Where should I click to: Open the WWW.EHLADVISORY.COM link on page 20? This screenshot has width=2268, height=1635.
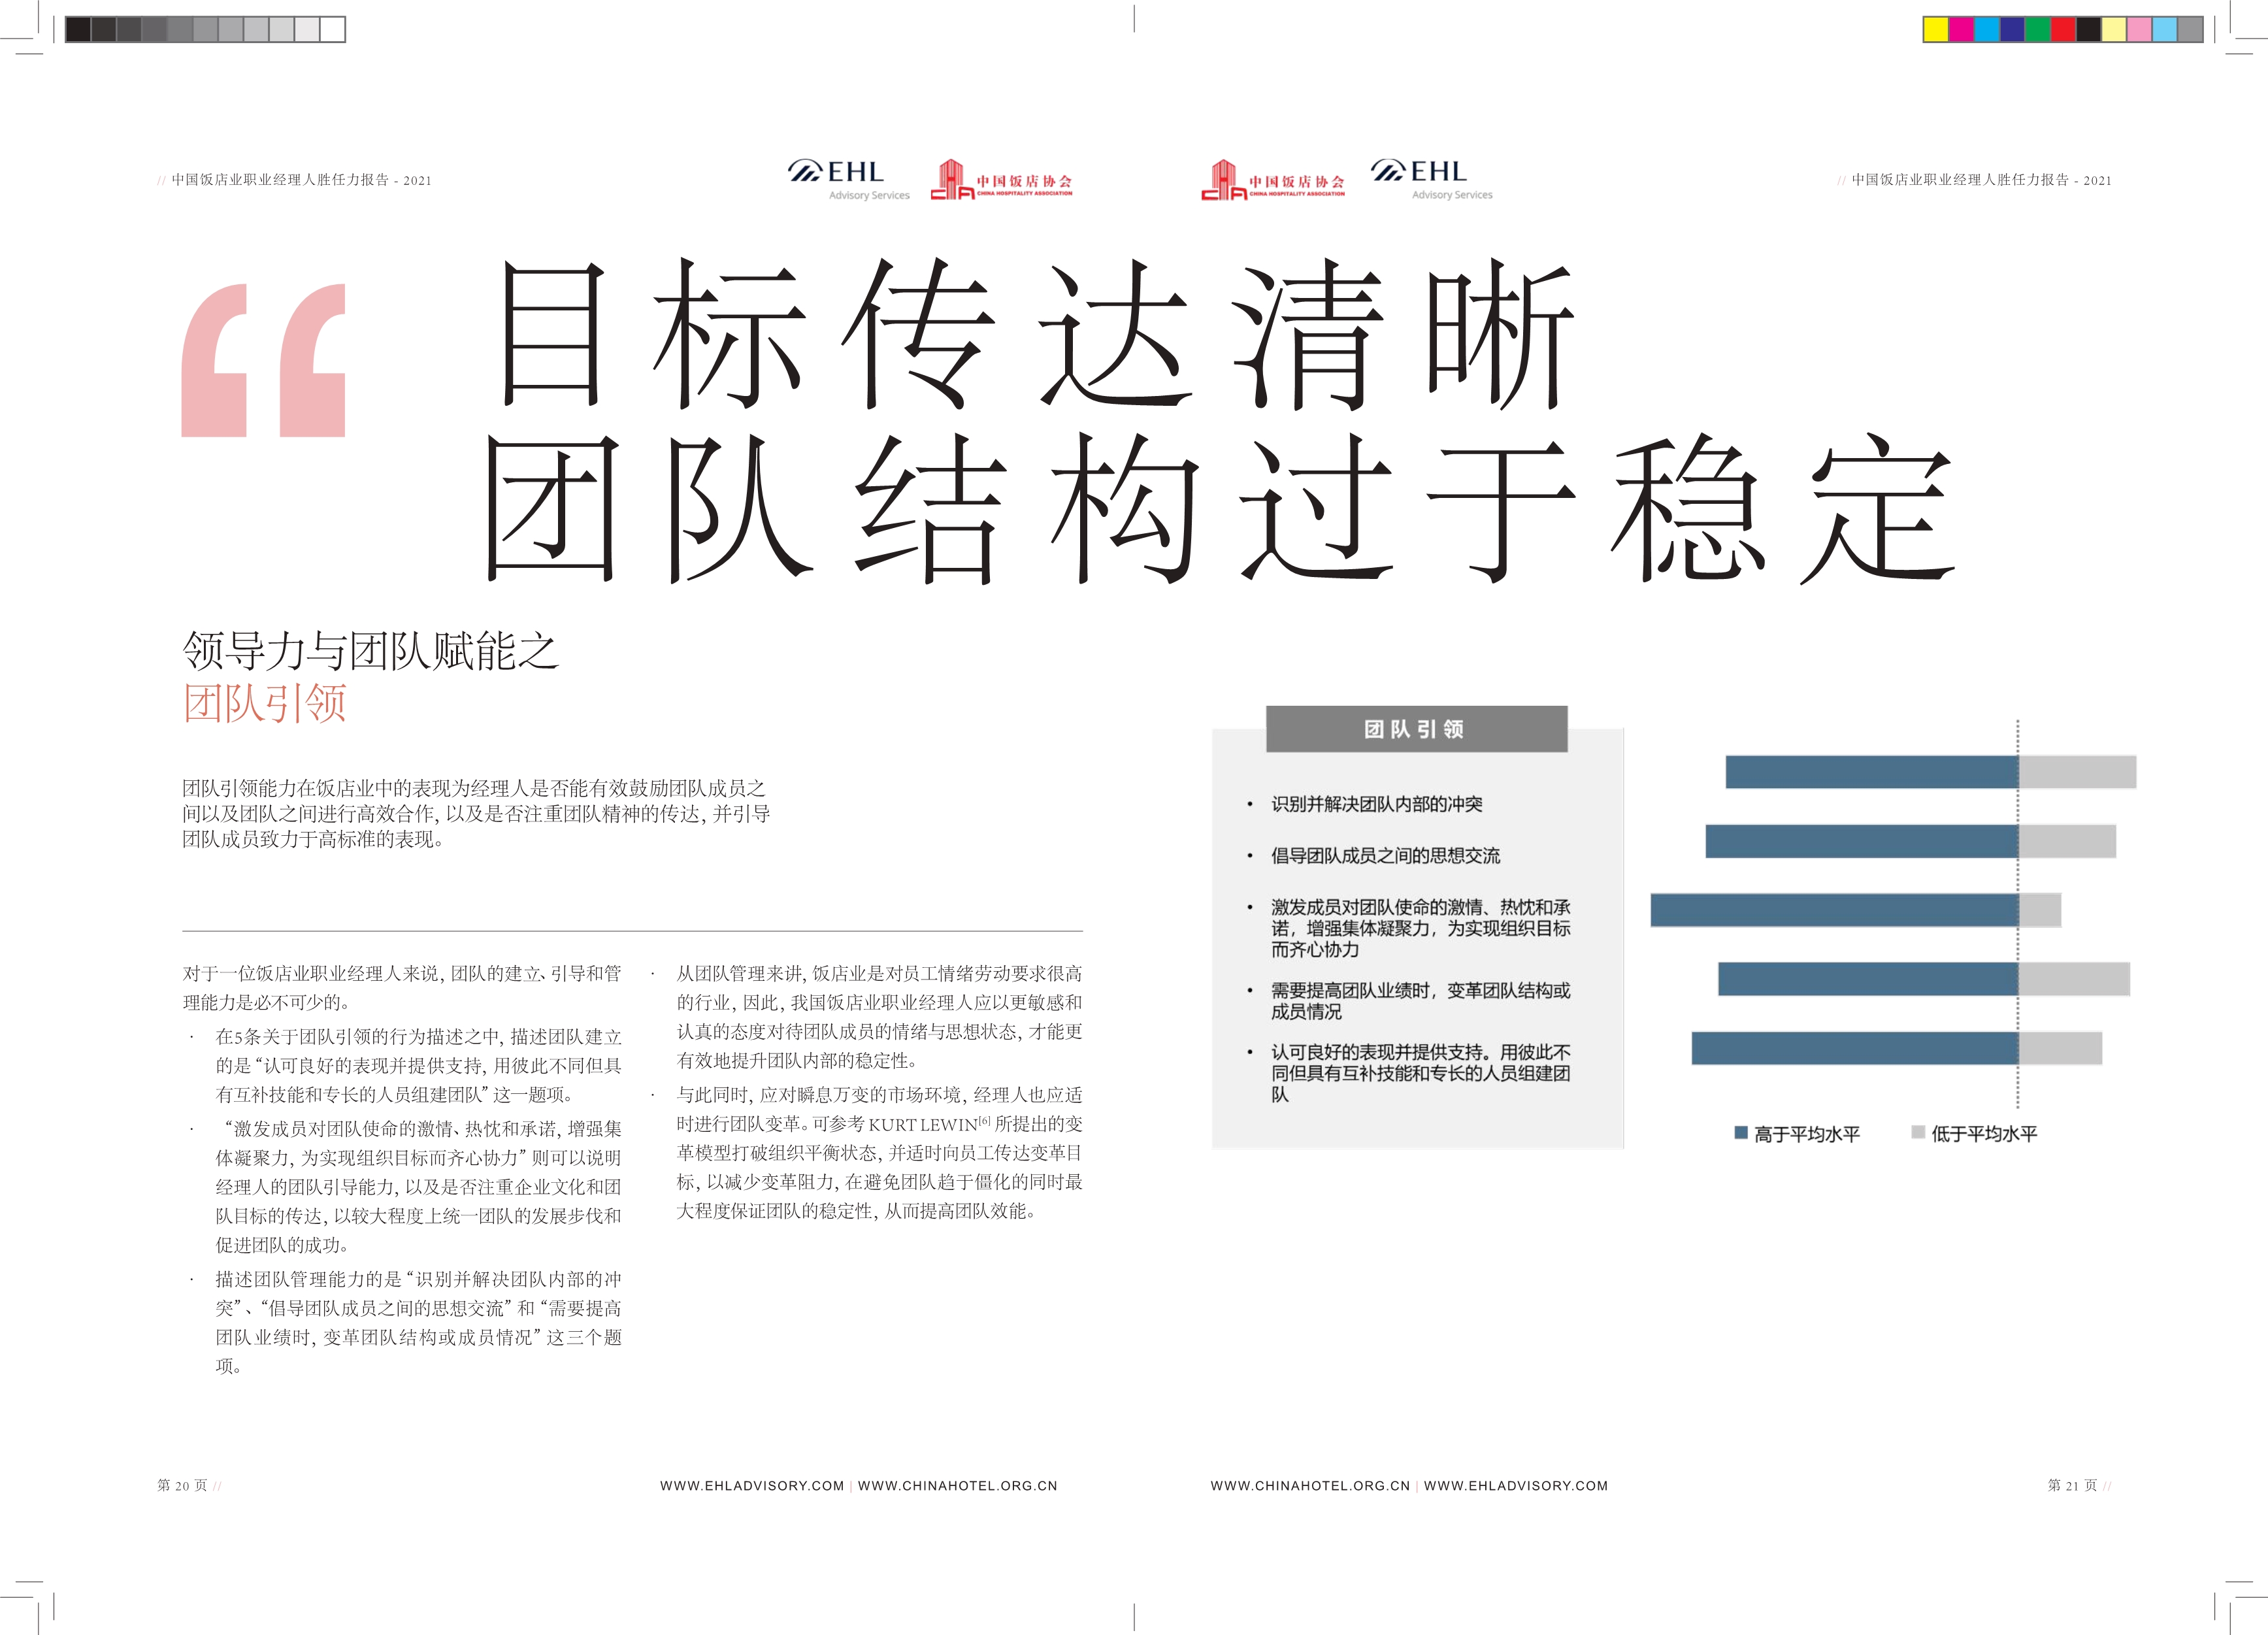[752, 1485]
